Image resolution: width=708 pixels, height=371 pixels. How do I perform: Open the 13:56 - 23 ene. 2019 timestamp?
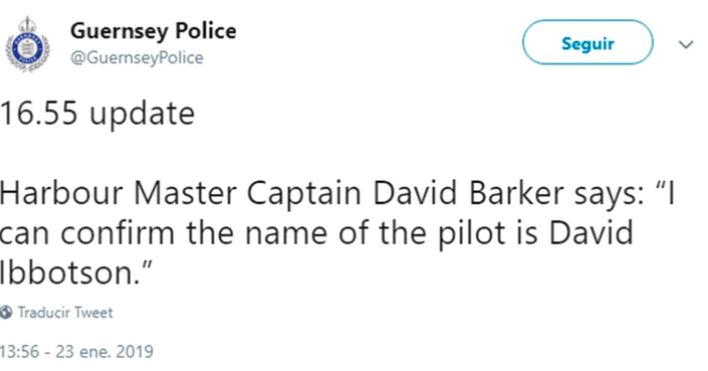[x=77, y=352]
